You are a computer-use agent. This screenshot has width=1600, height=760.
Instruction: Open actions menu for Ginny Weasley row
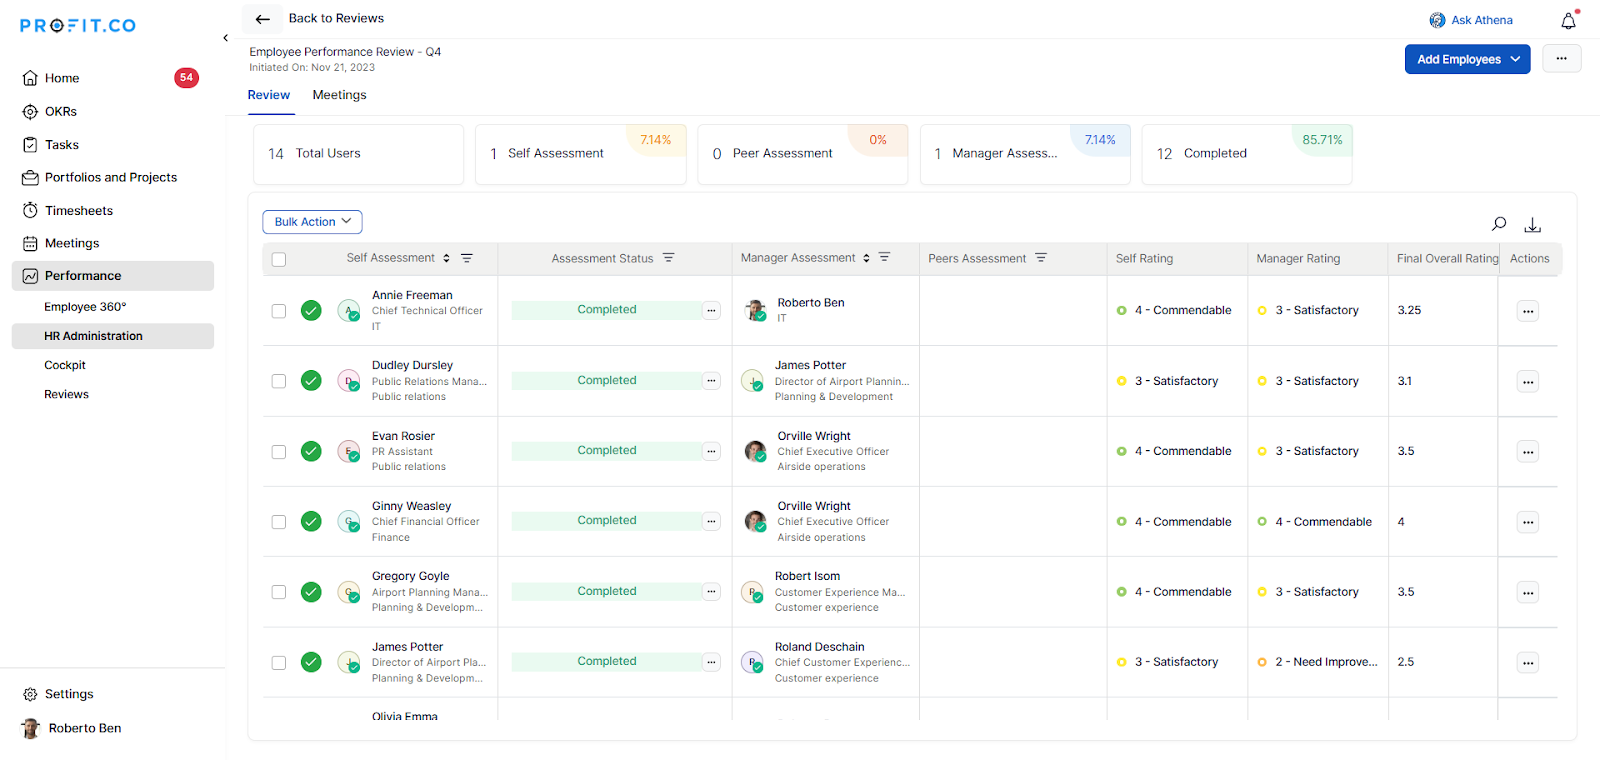pos(1527,522)
